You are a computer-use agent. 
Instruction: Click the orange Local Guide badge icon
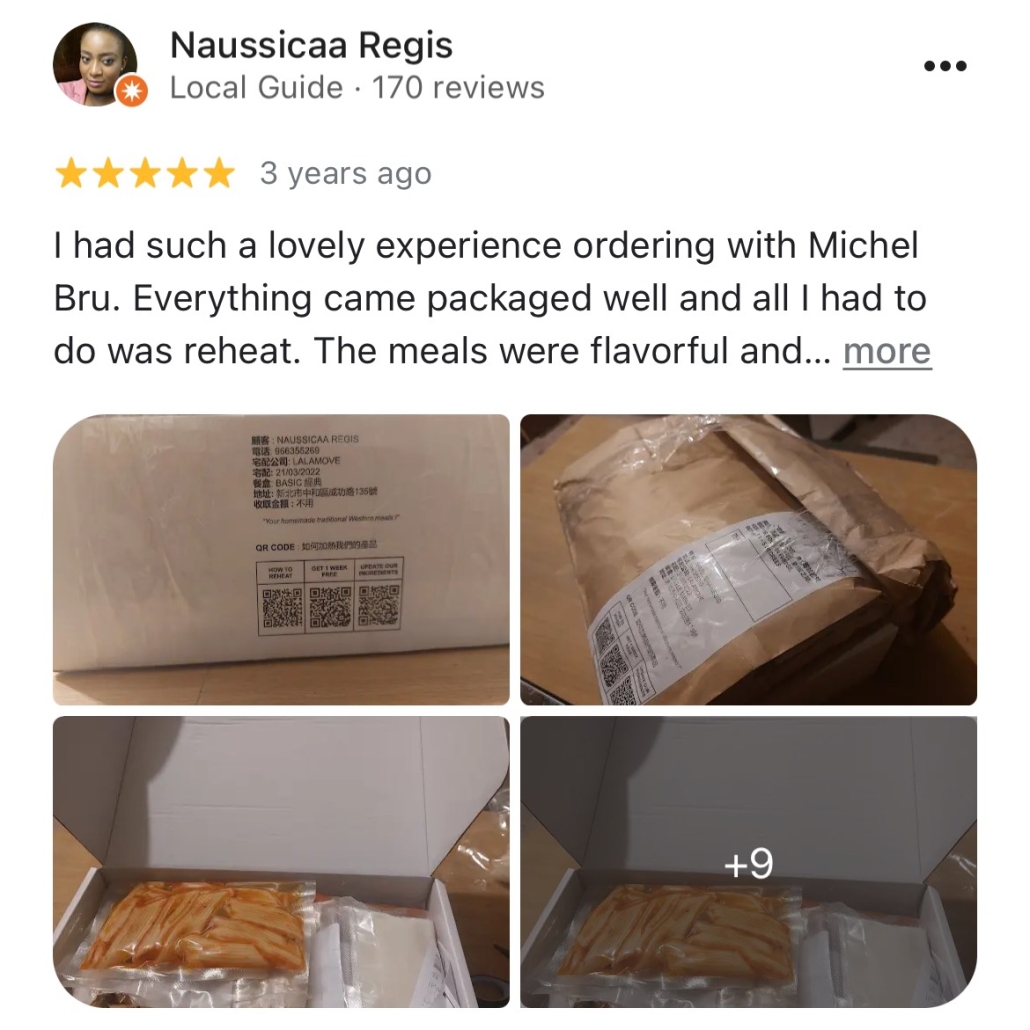pos(132,91)
